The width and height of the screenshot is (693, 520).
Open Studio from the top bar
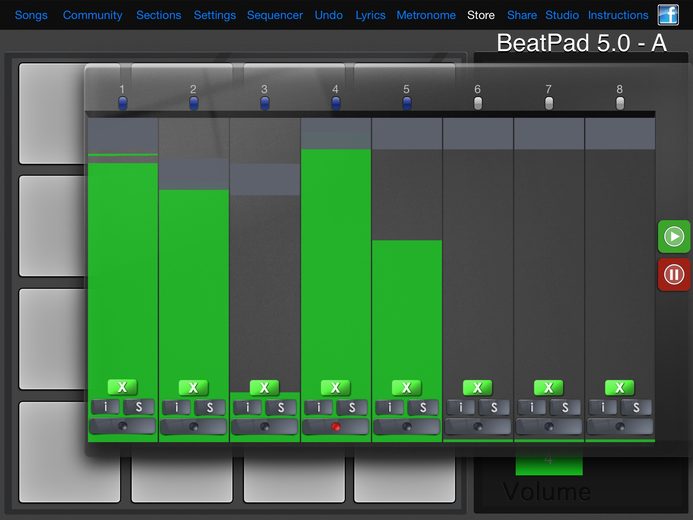click(x=562, y=15)
